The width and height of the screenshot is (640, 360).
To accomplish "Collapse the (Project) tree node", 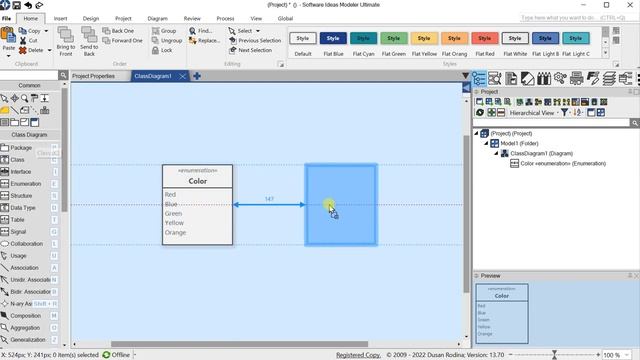I will pyautogui.click(x=476, y=133).
